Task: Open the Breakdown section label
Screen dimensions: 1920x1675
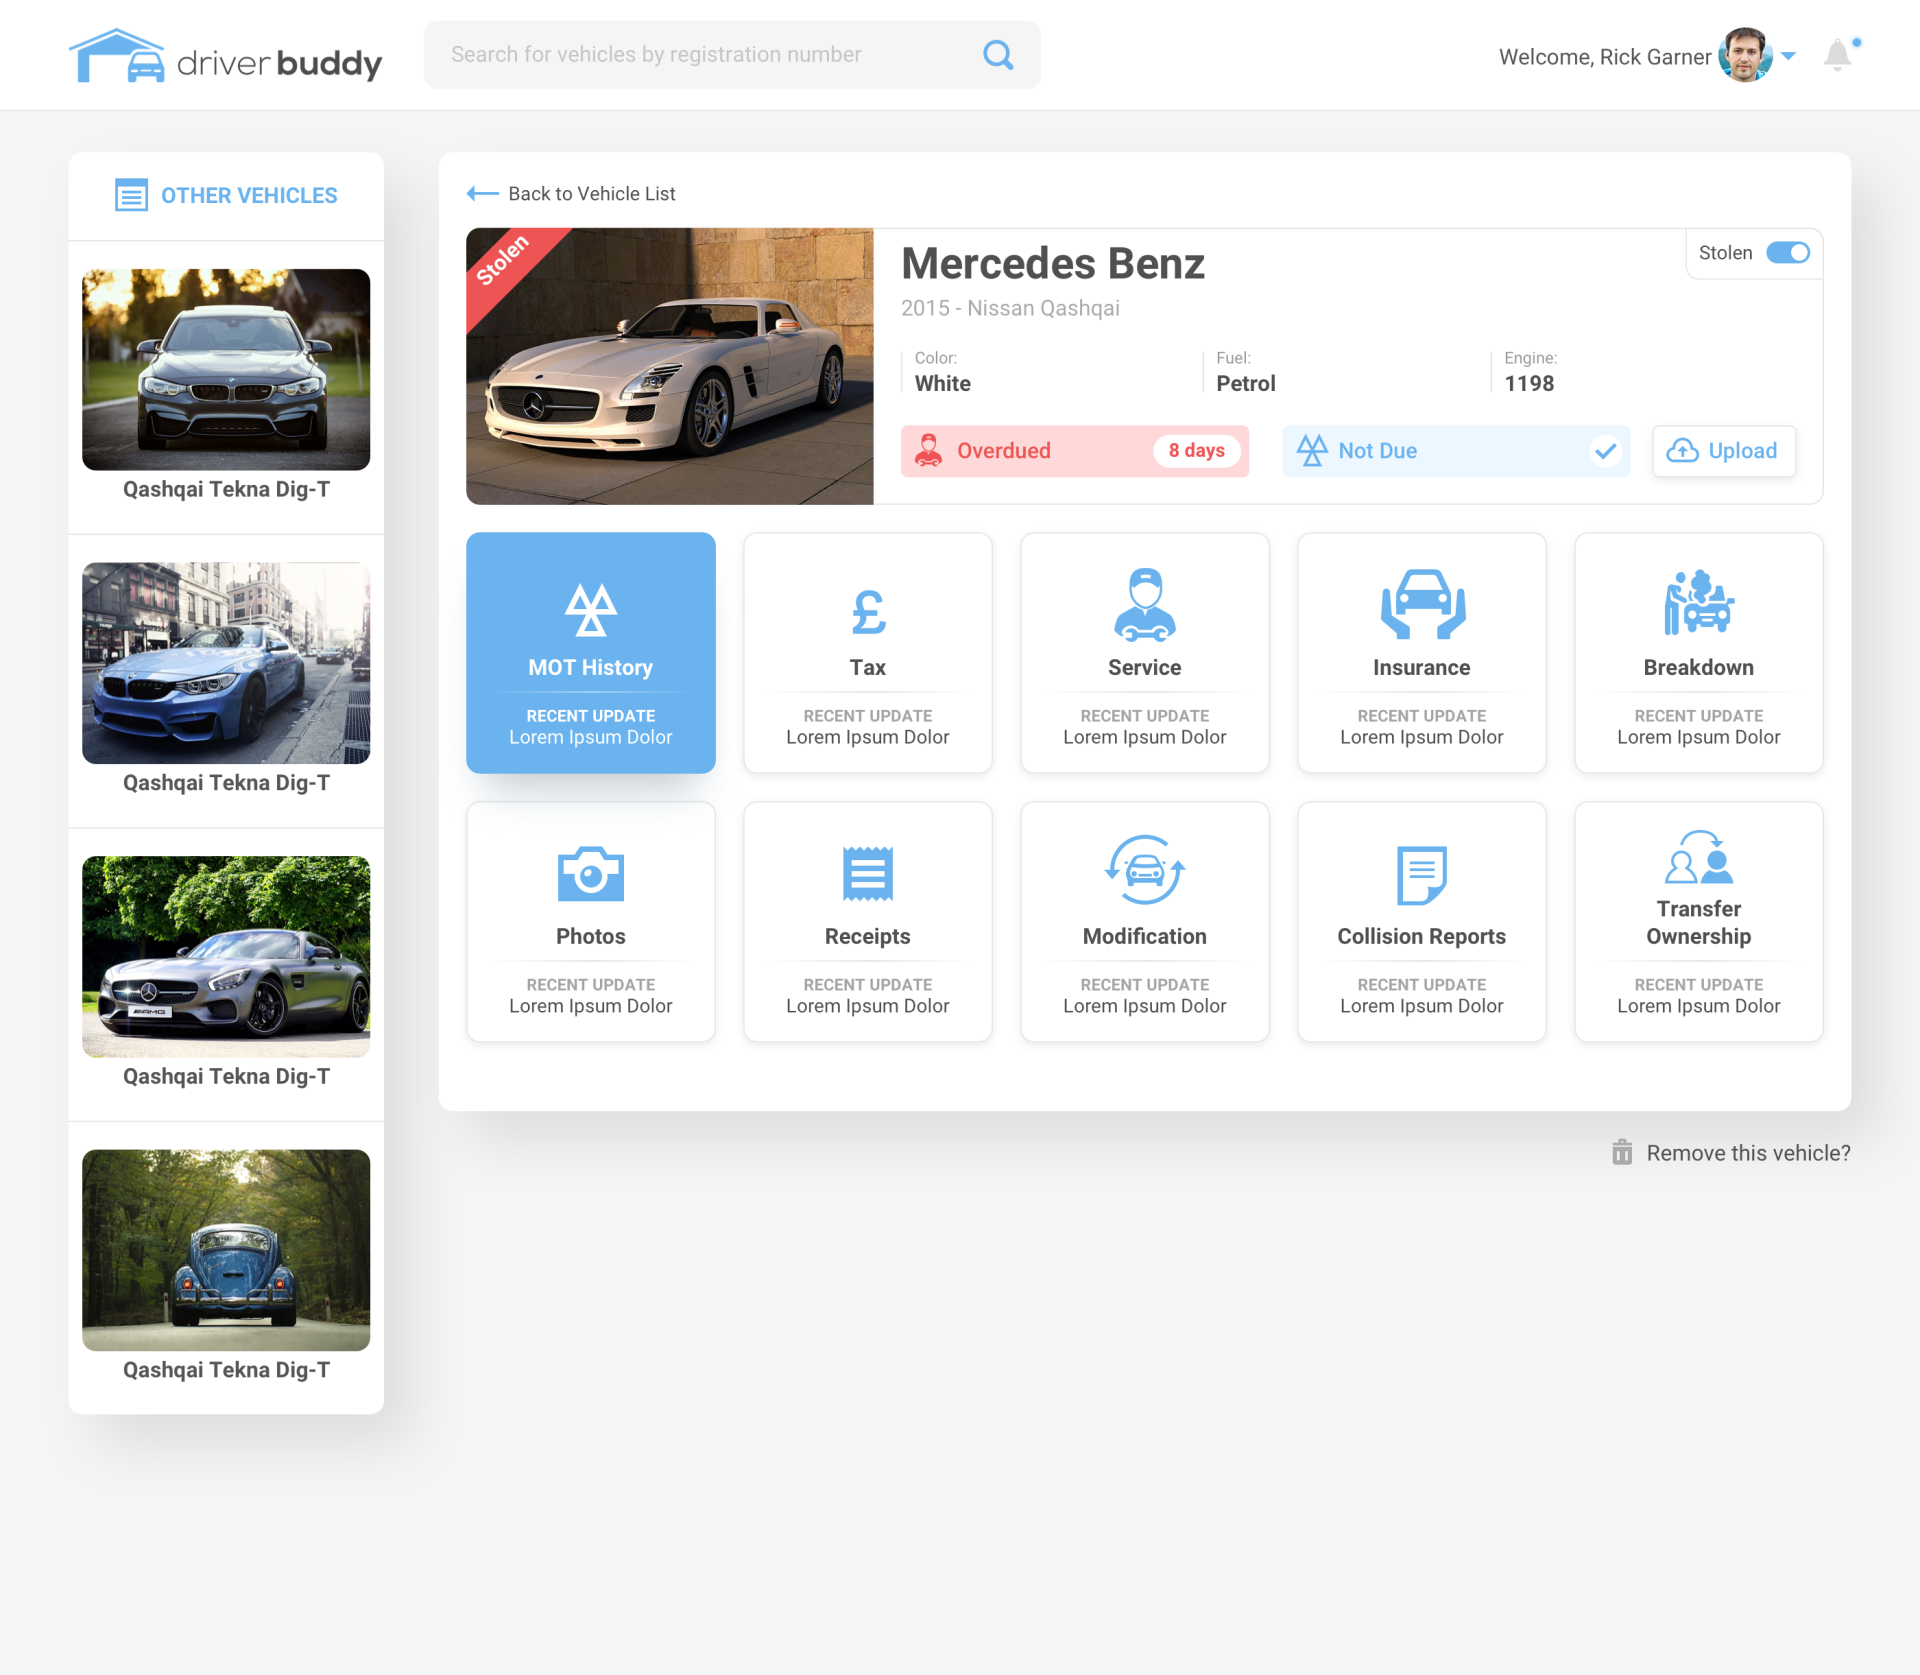Action: point(1699,667)
